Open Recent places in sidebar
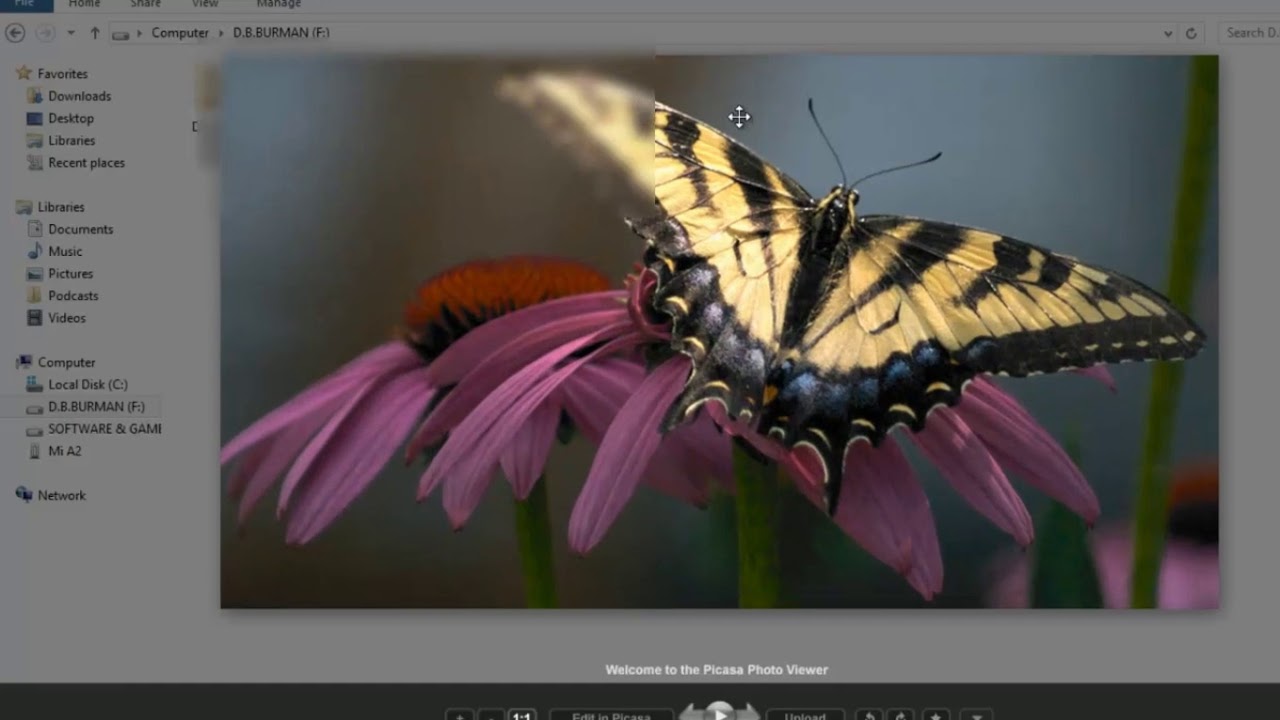This screenshot has height=720, width=1280. (86, 163)
